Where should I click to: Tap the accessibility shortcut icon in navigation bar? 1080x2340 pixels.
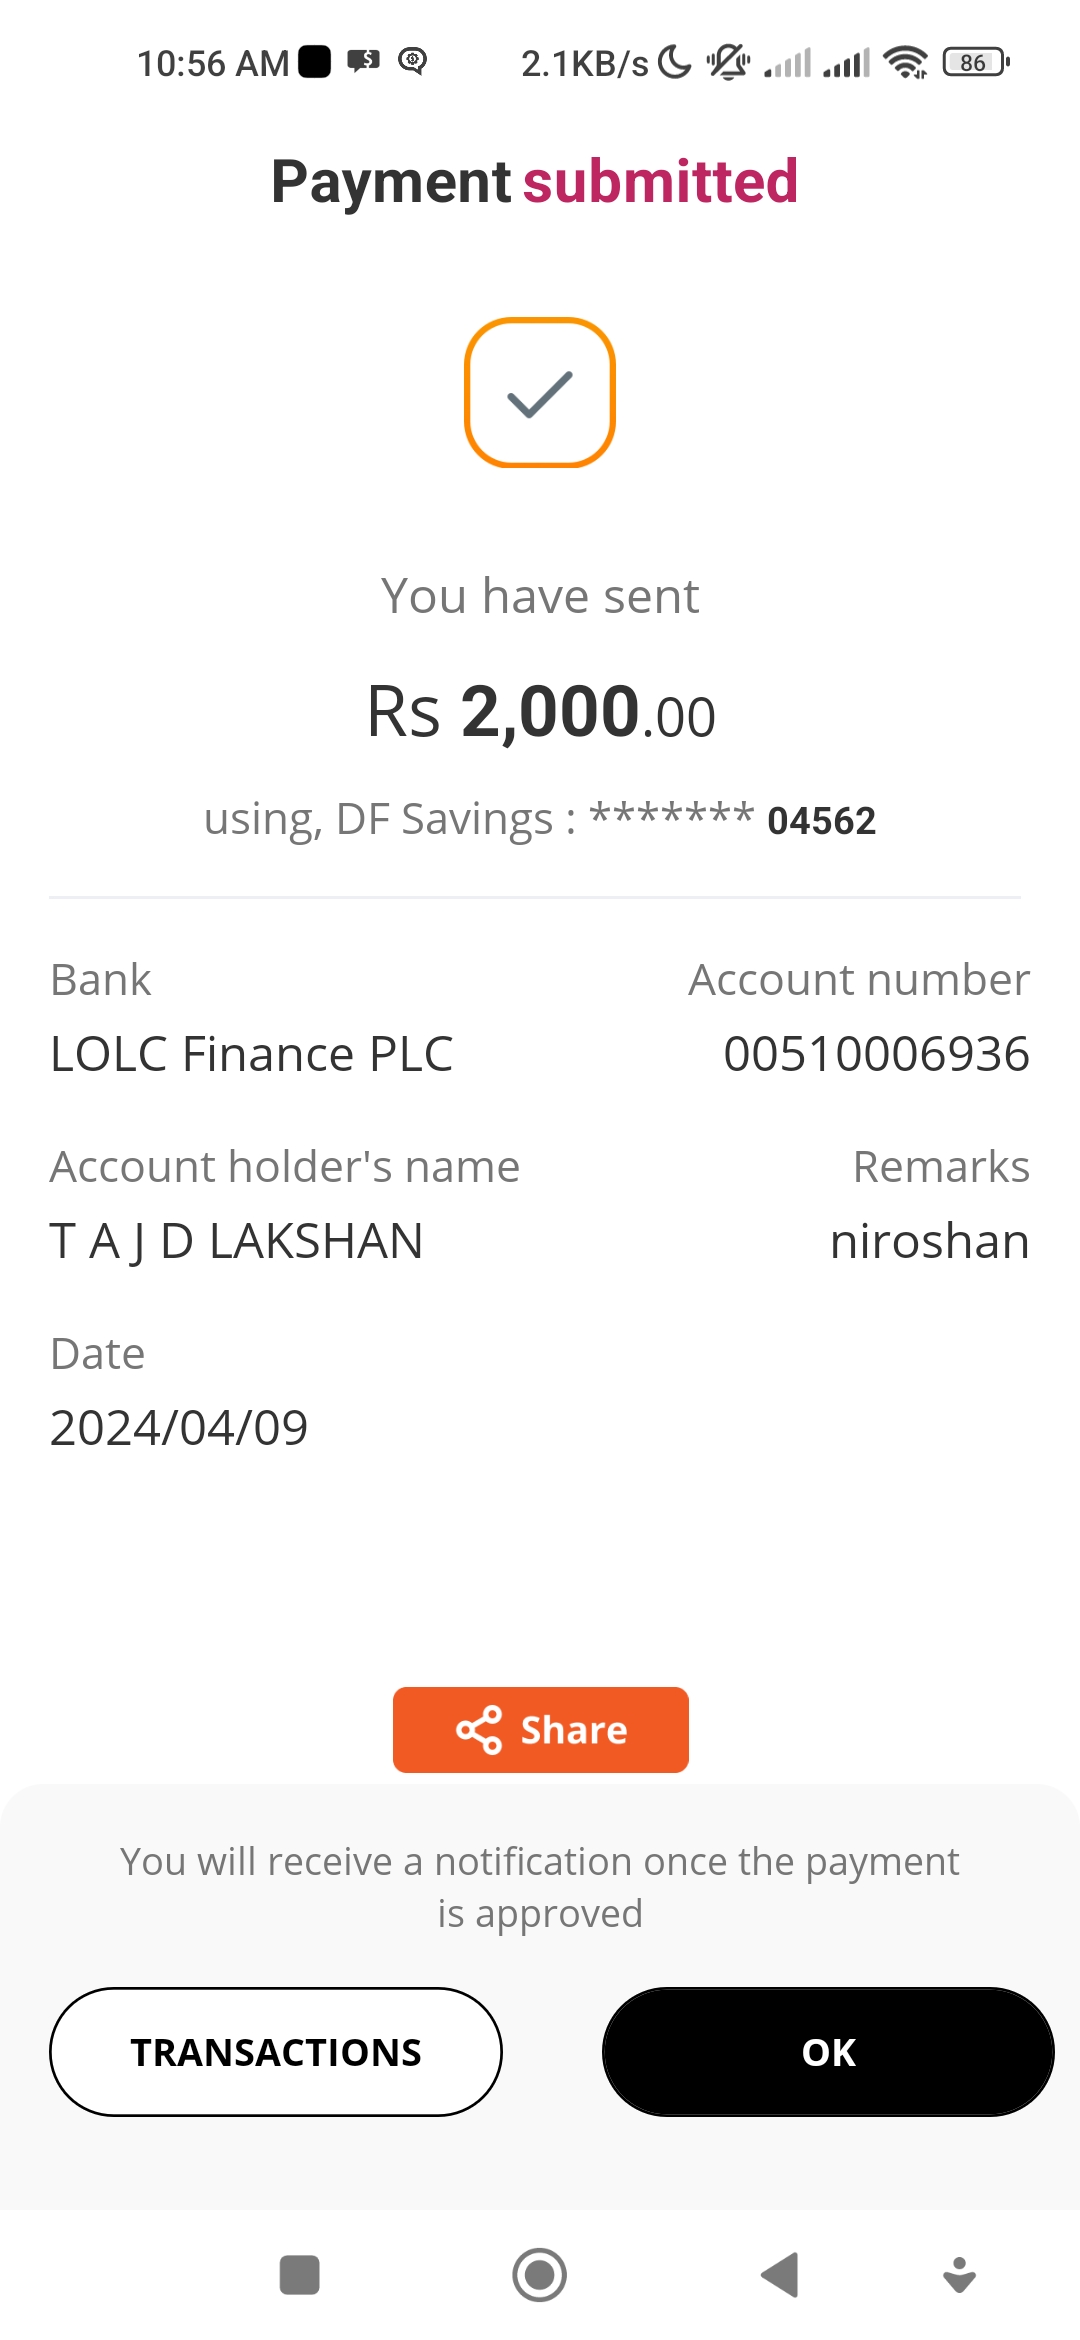point(959,2275)
